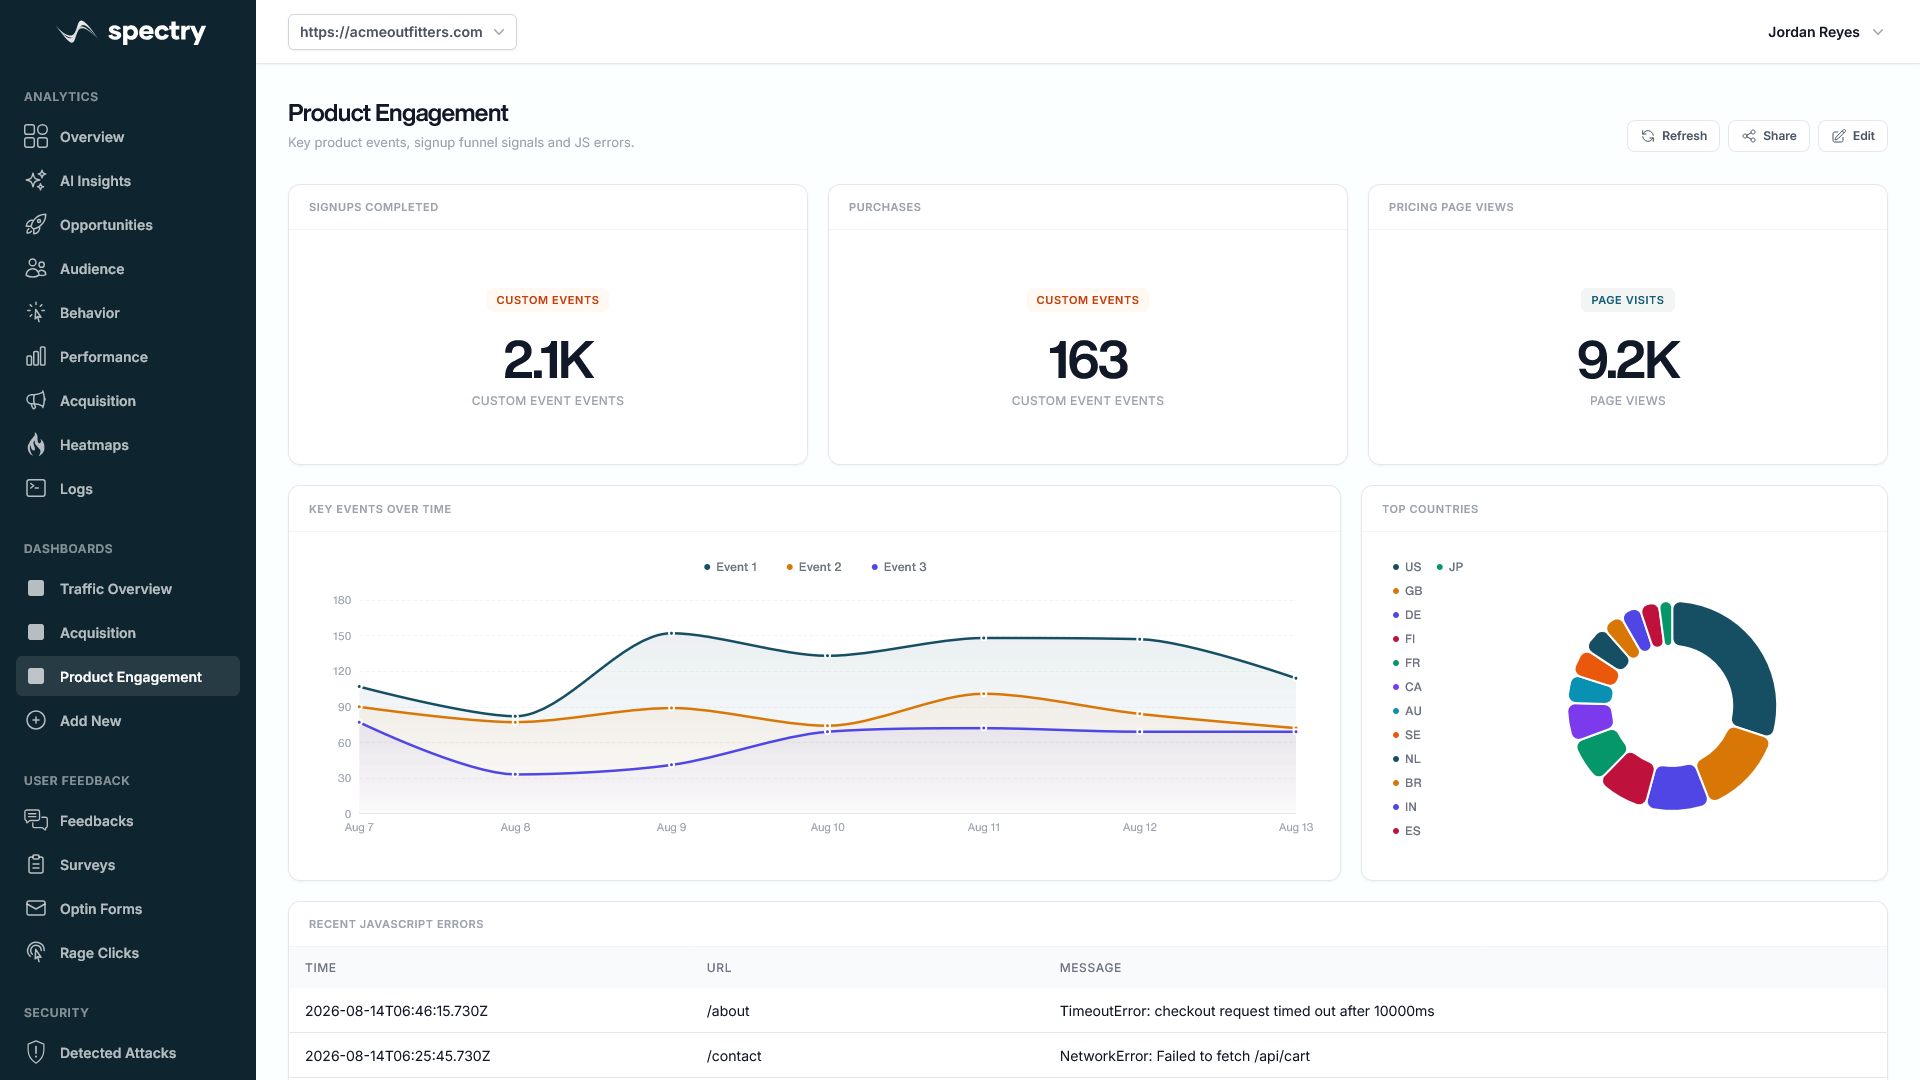Click the Refresh circular arrows icon
This screenshot has height=1080, width=1920.
point(1648,136)
